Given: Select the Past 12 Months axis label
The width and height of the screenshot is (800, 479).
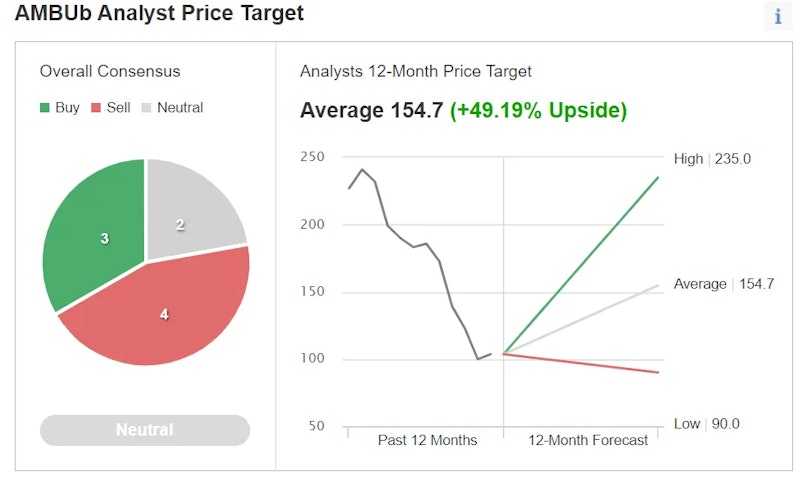Looking at the screenshot, I should pos(427,440).
